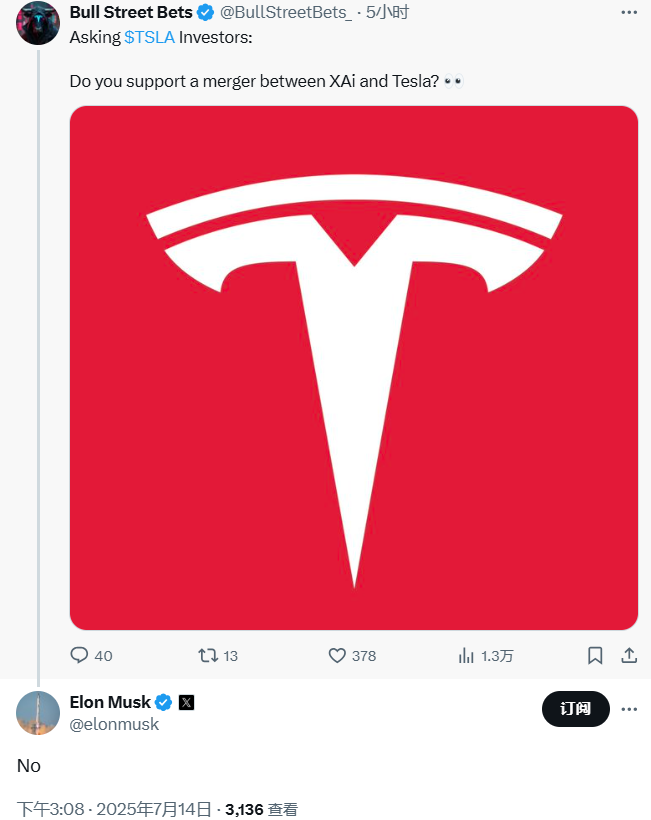
Task: Bookmark the Bull Street Bets tweet
Action: [595, 655]
